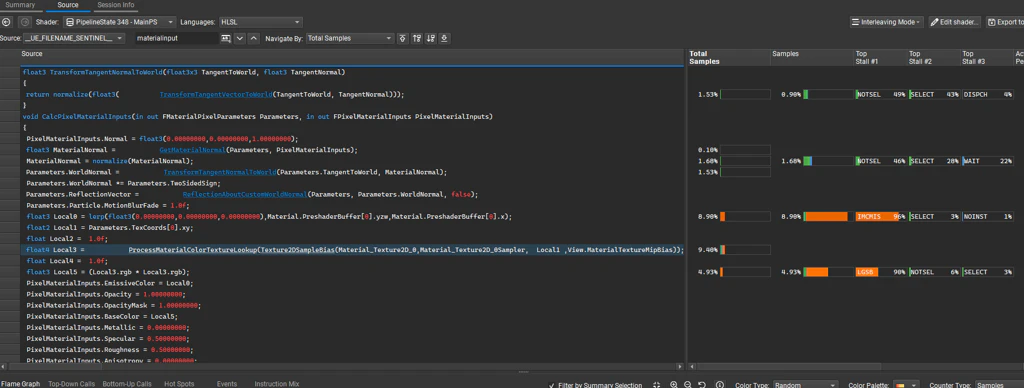The image size is (1024, 388).
Task: Jump to next search match chevron
Action: click(240, 39)
